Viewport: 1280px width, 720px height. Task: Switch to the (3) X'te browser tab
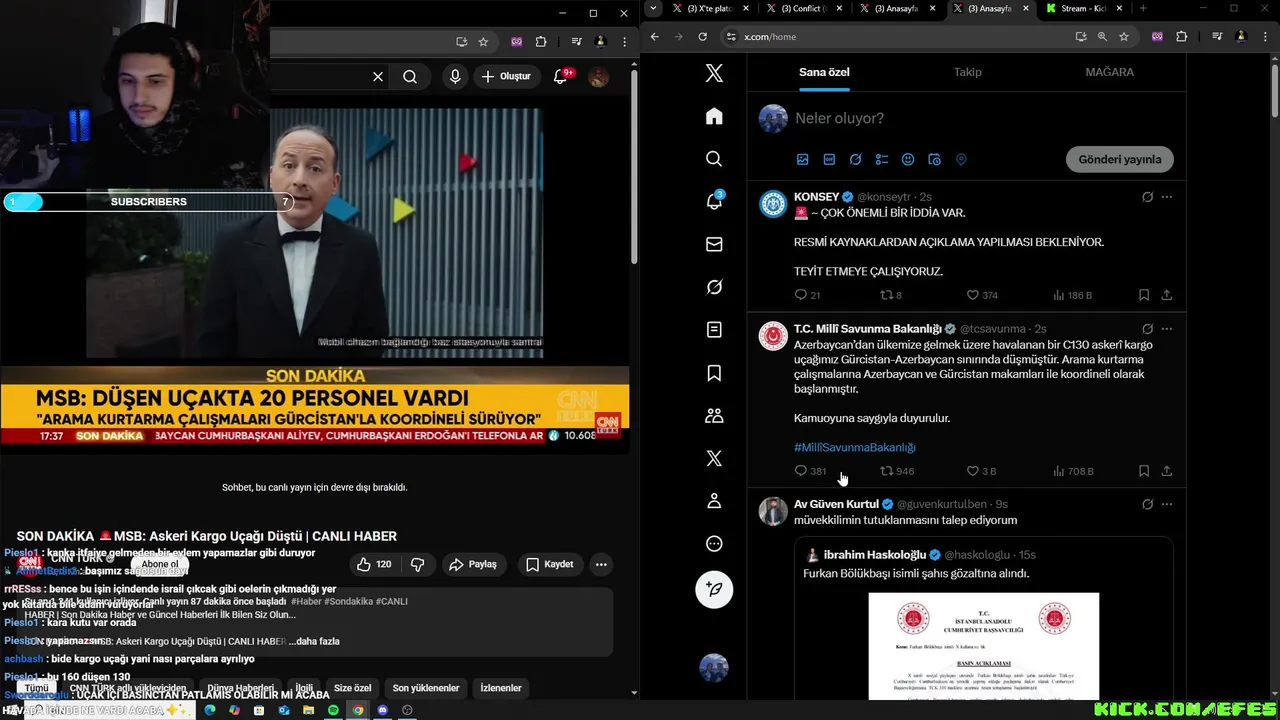click(711, 9)
